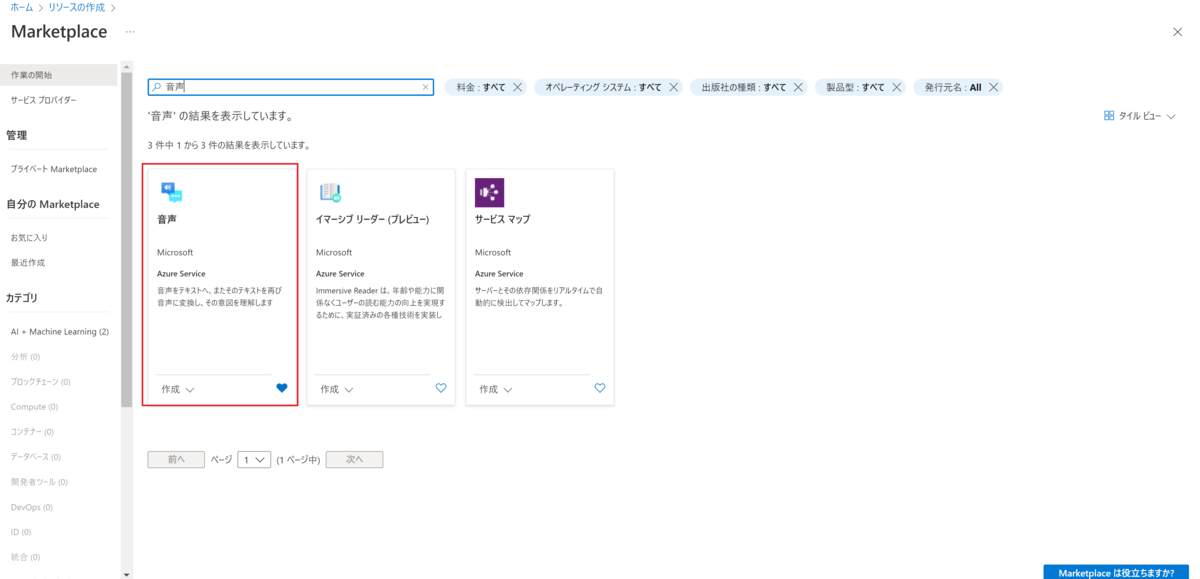Open the 出版社の種類 filter options
This screenshot has height=579, width=1200.
click(744, 87)
